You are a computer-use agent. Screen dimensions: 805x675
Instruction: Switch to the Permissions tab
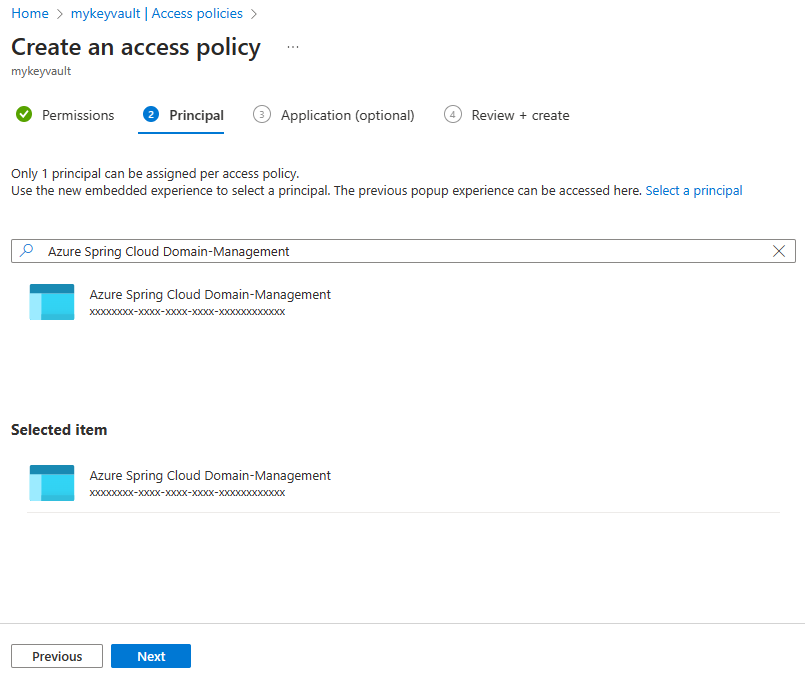tap(78, 115)
